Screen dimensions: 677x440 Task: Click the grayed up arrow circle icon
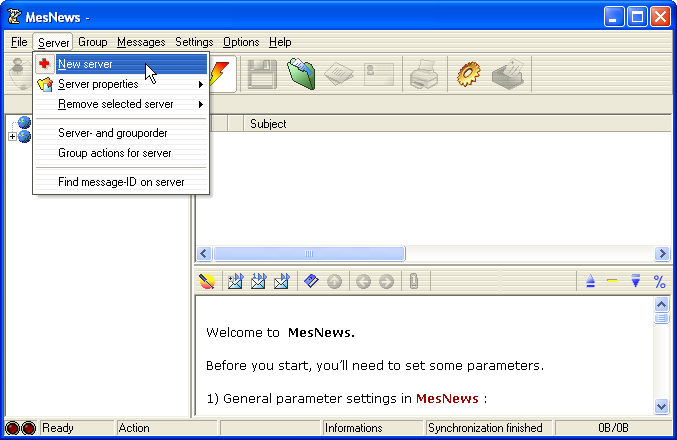click(335, 282)
